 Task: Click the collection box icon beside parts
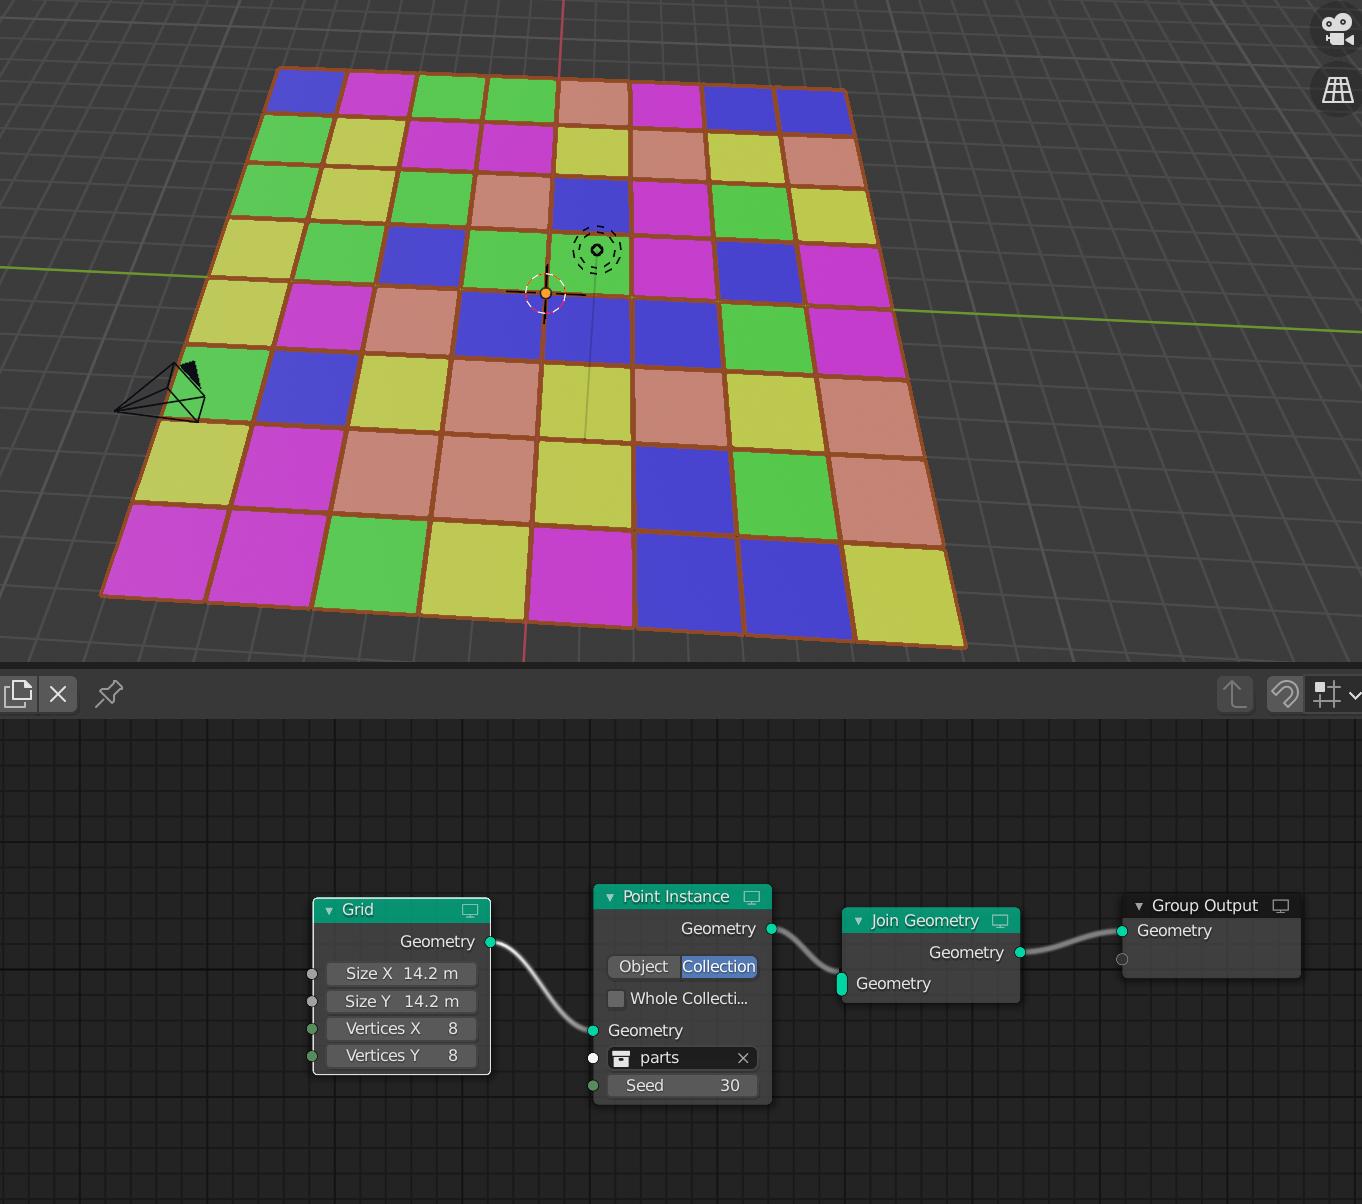[621, 1058]
